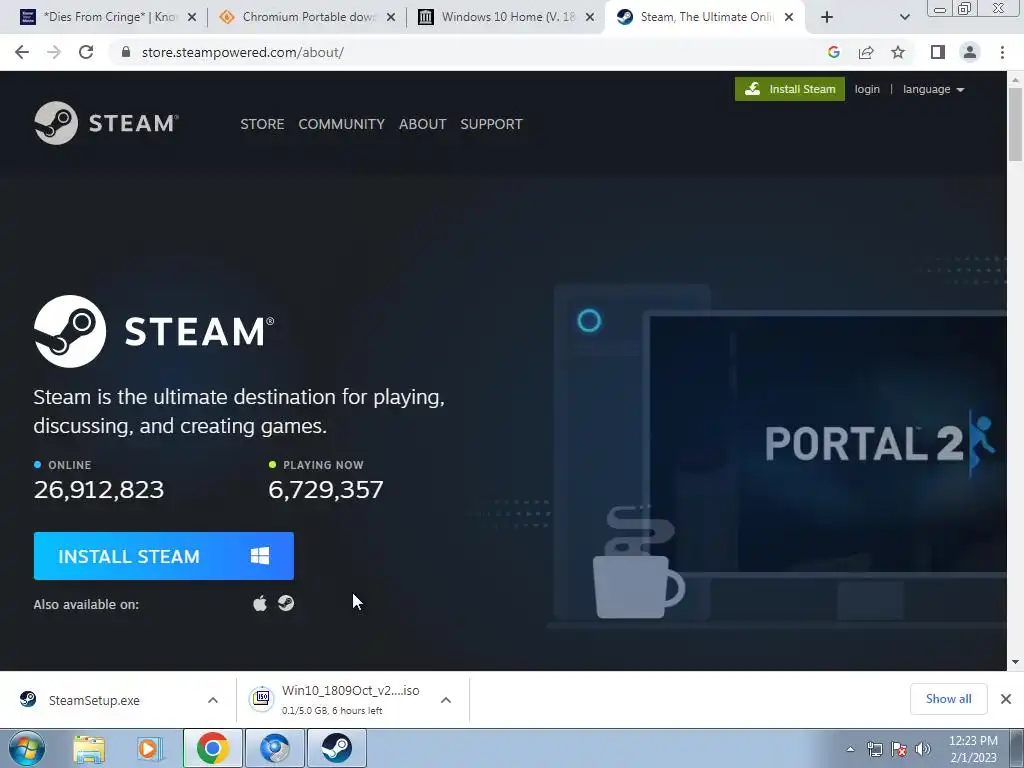Reload the current page
The image size is (1024, 768).
pos(86,52)
